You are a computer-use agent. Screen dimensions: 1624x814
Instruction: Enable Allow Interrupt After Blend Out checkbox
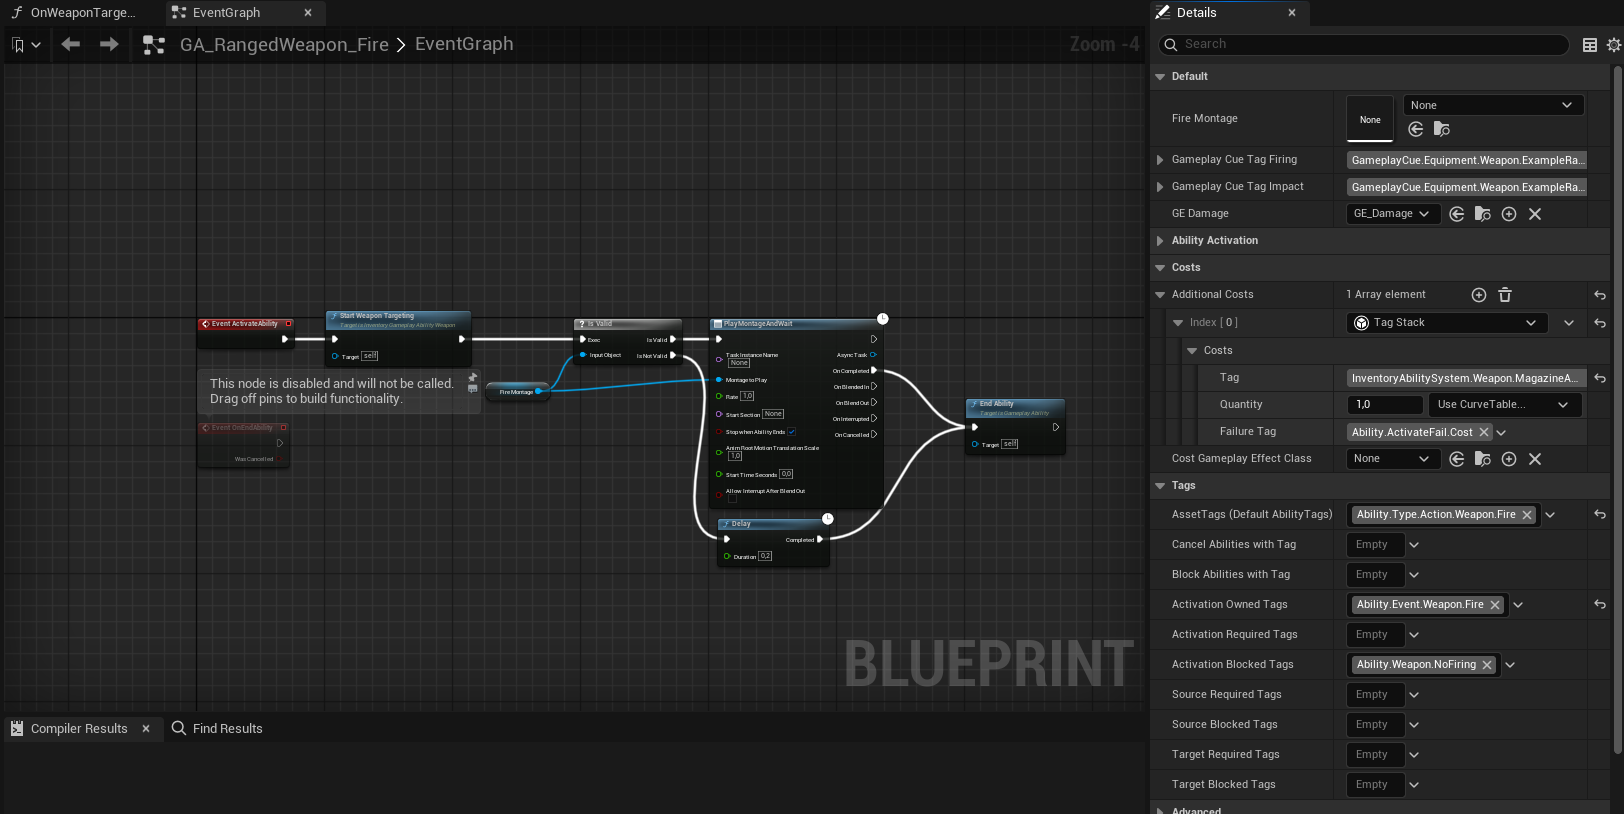point(732,499)
